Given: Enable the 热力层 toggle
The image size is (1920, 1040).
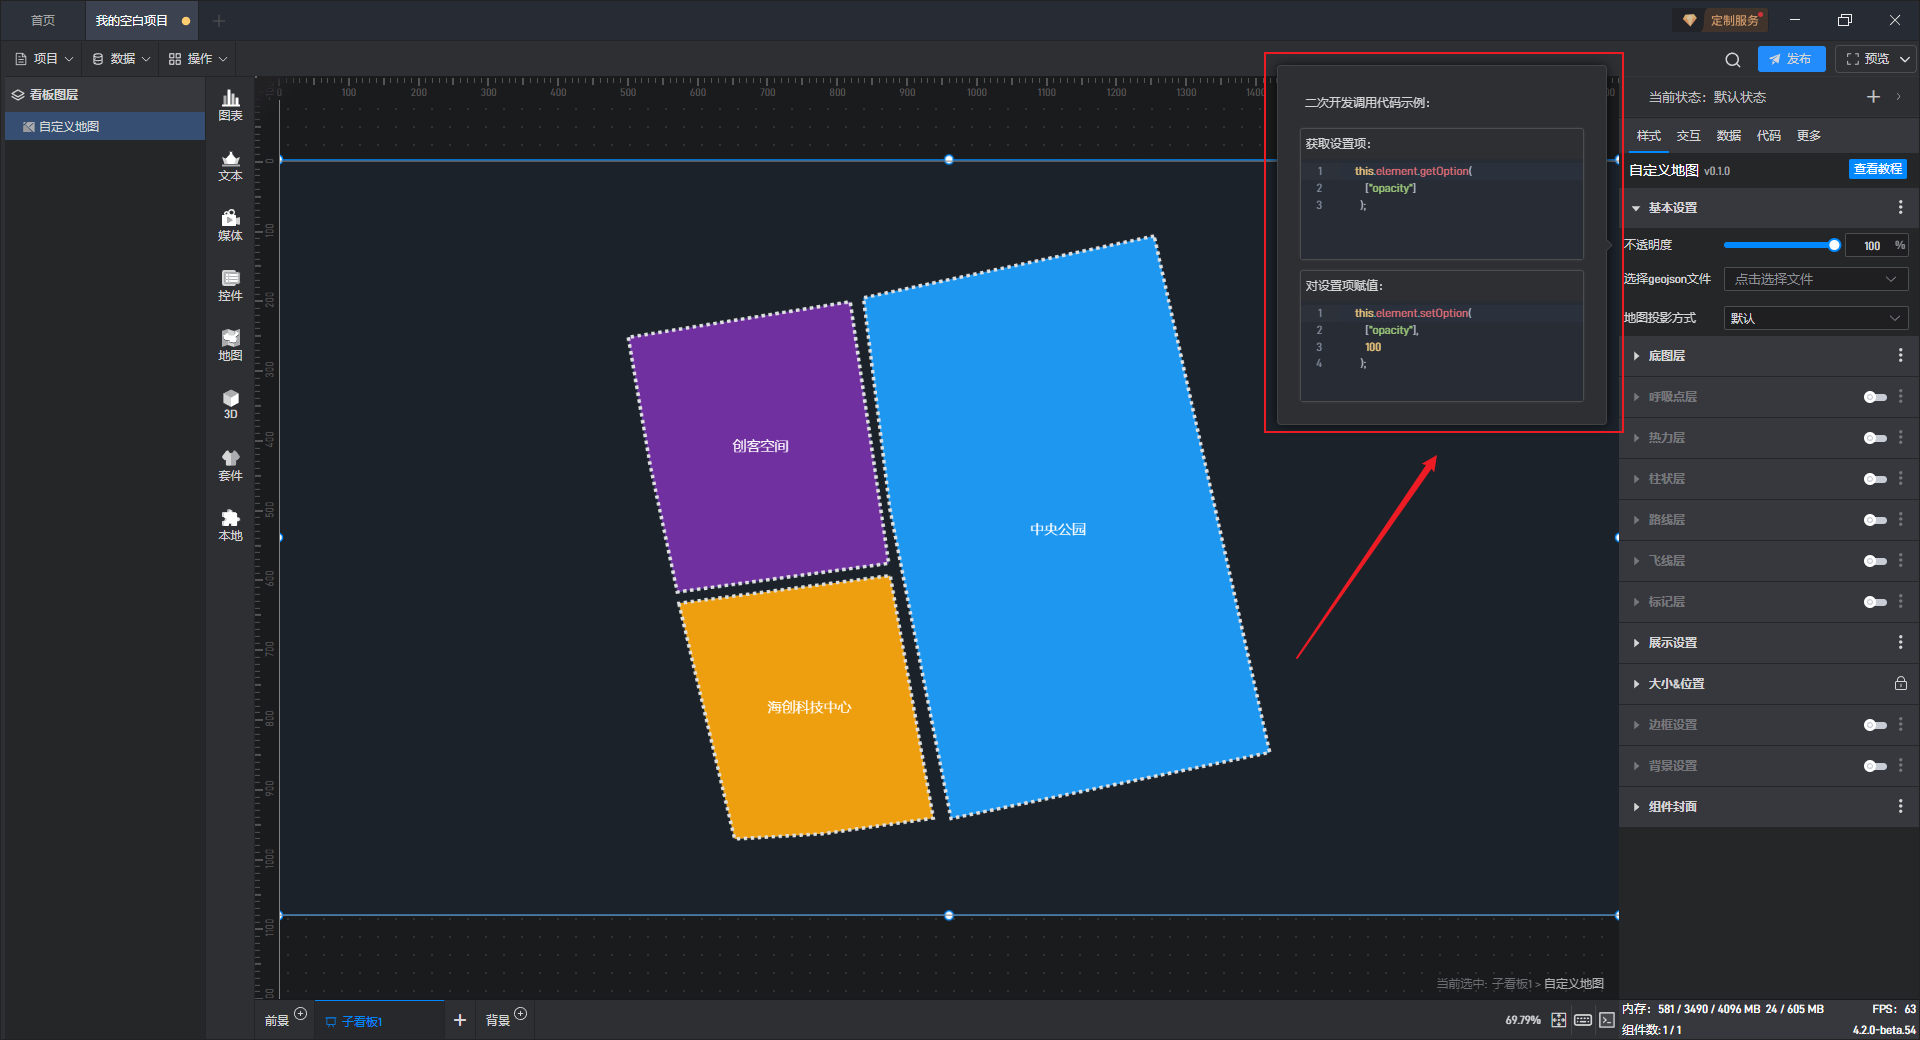Looking at the screenshot, I should (x=1875, y=438).
